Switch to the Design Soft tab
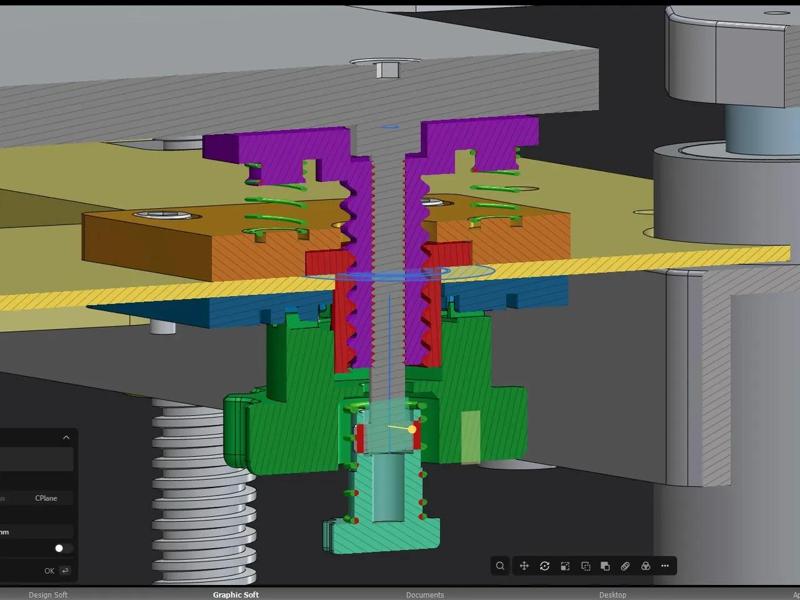The width and height of the screenshot is (800, 600). tap(48, 595)
